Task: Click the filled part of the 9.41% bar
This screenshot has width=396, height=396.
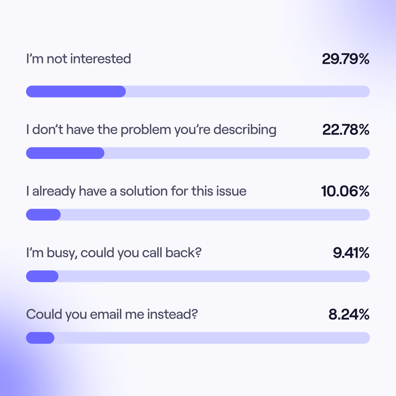Action: click(42, 276)
